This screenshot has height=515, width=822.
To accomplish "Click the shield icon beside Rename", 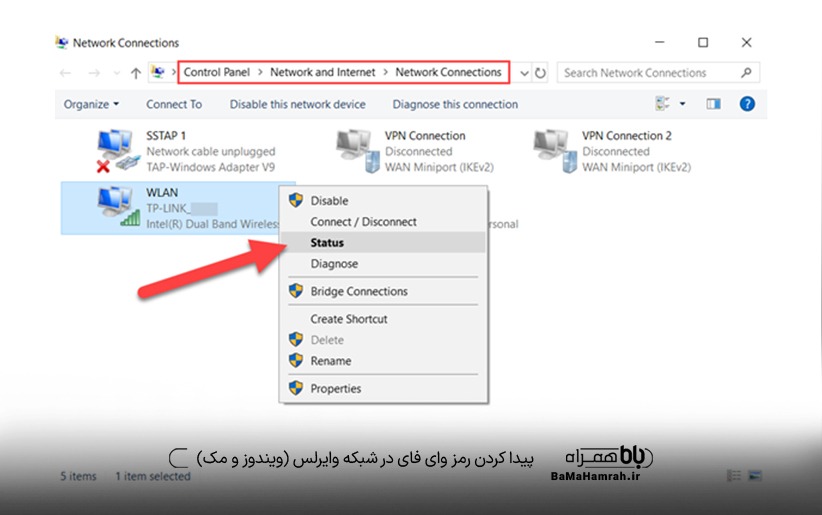I will tap(296, 360).
